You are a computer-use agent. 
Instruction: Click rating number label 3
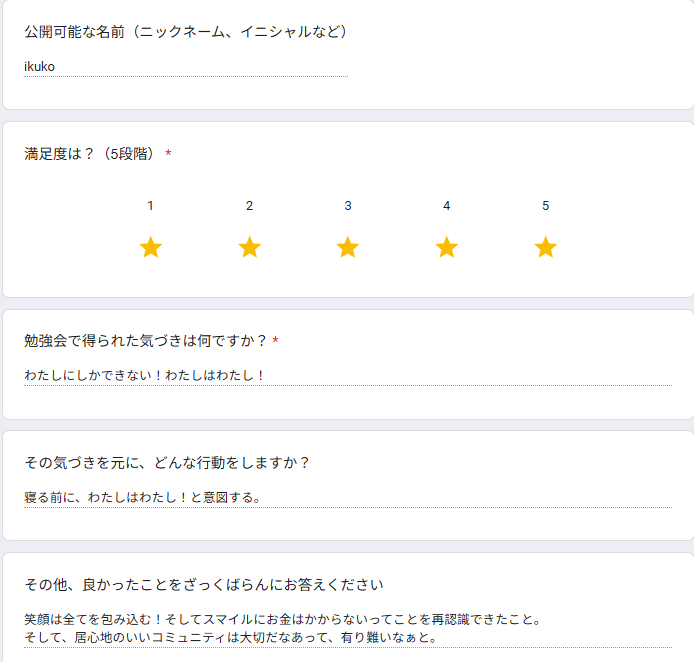tap(348, 206)
